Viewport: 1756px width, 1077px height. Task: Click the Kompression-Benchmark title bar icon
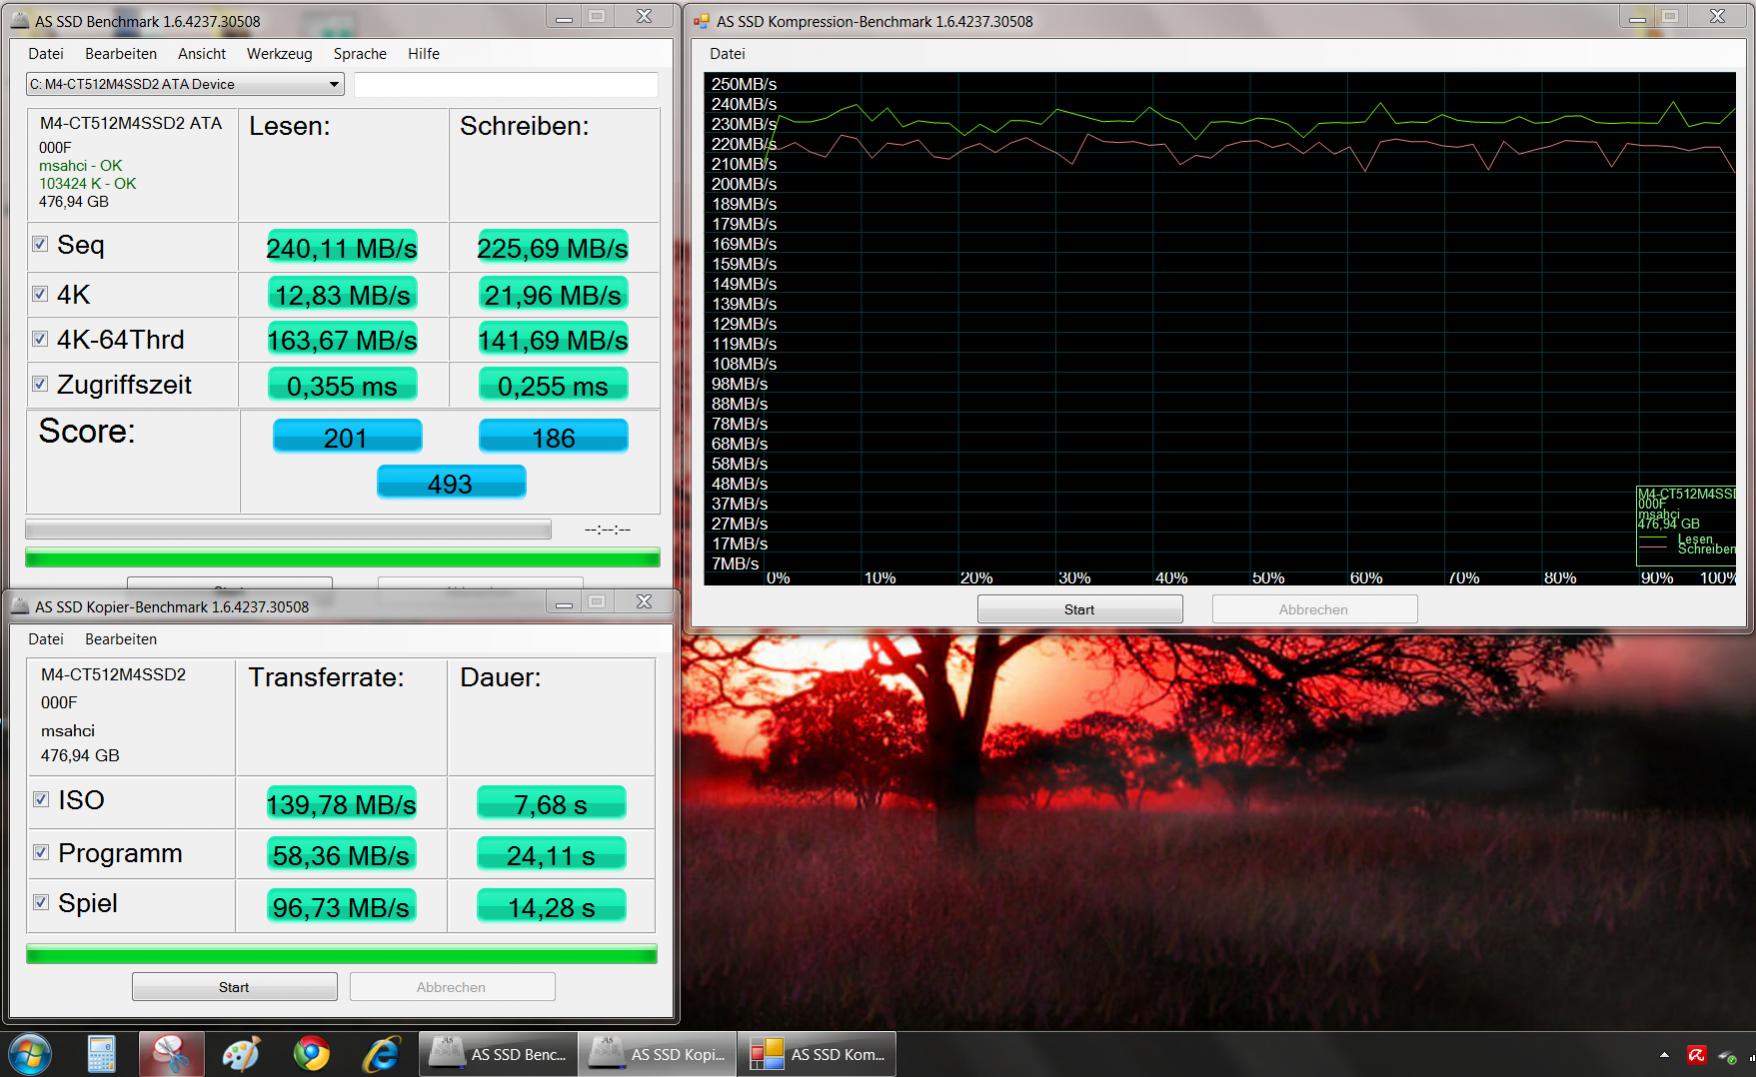coord(701,21)
